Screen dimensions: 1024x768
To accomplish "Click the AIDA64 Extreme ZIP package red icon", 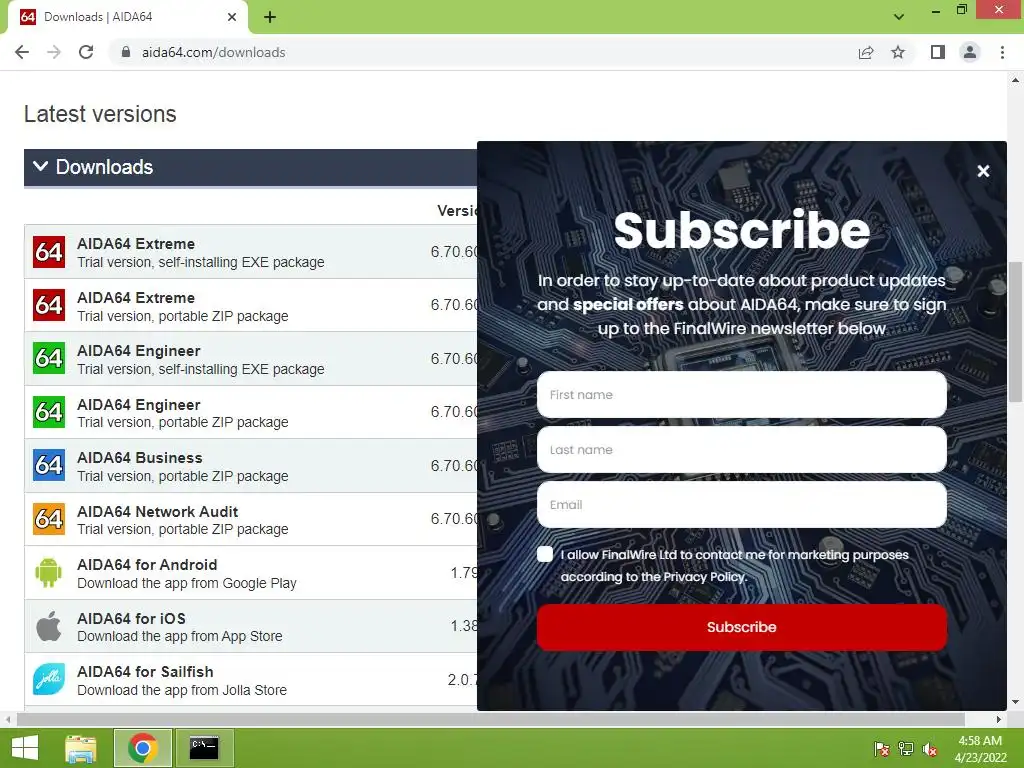I will (49, 306).
